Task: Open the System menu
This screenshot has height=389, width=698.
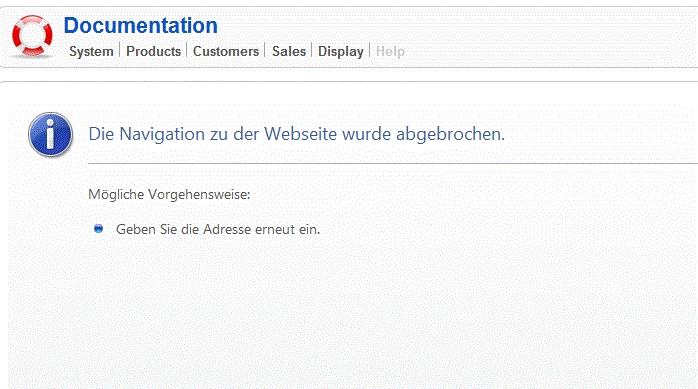Action: click(x=91, y=51)
